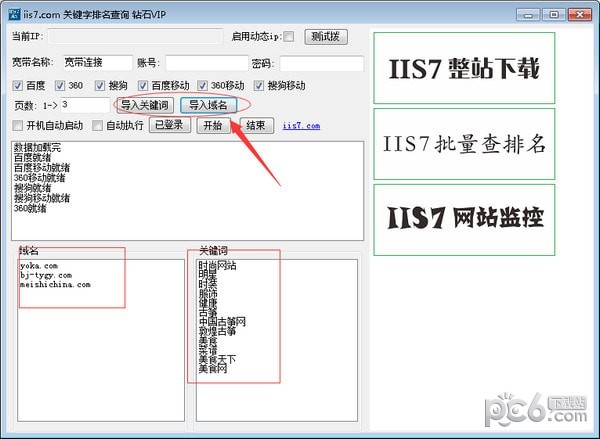This screenshot has height=439, width=600.
Task: Maximize the iis7.com window
Action: [554, 15]
